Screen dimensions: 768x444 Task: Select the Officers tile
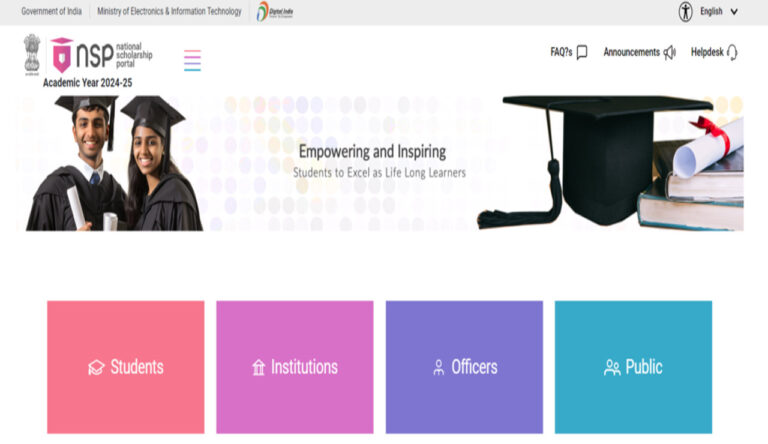pyautogui.click(x=464, y=367)
